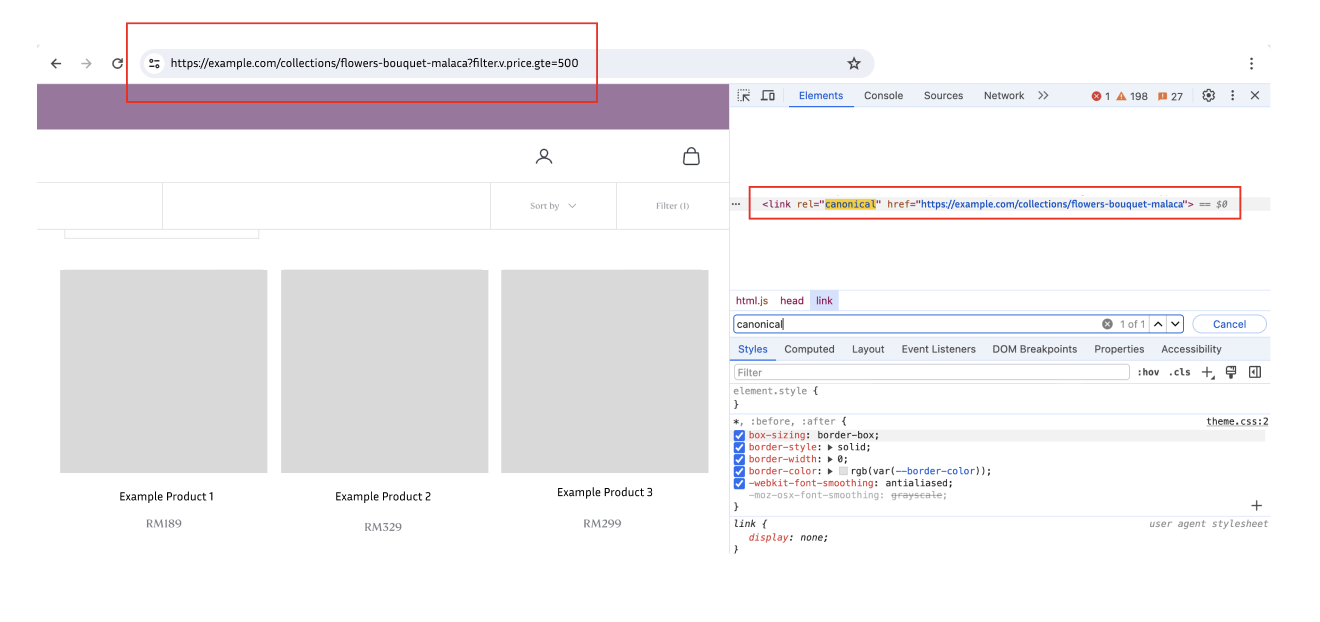Open the Chrome three-dot menu
Screen dimensions: 1320x622
point(1251,63)
